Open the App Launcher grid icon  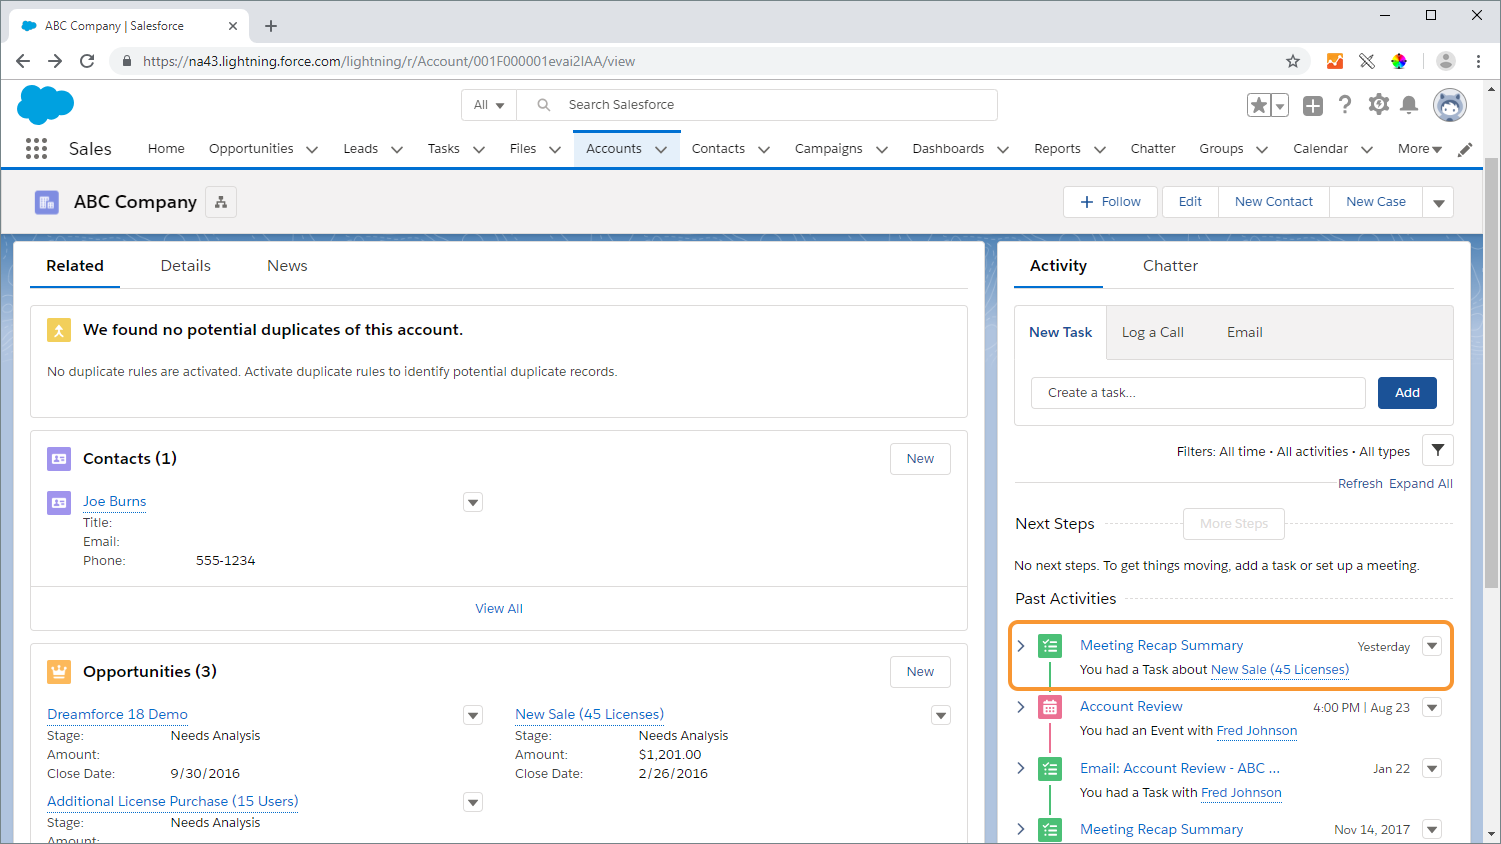click(36, 149)
